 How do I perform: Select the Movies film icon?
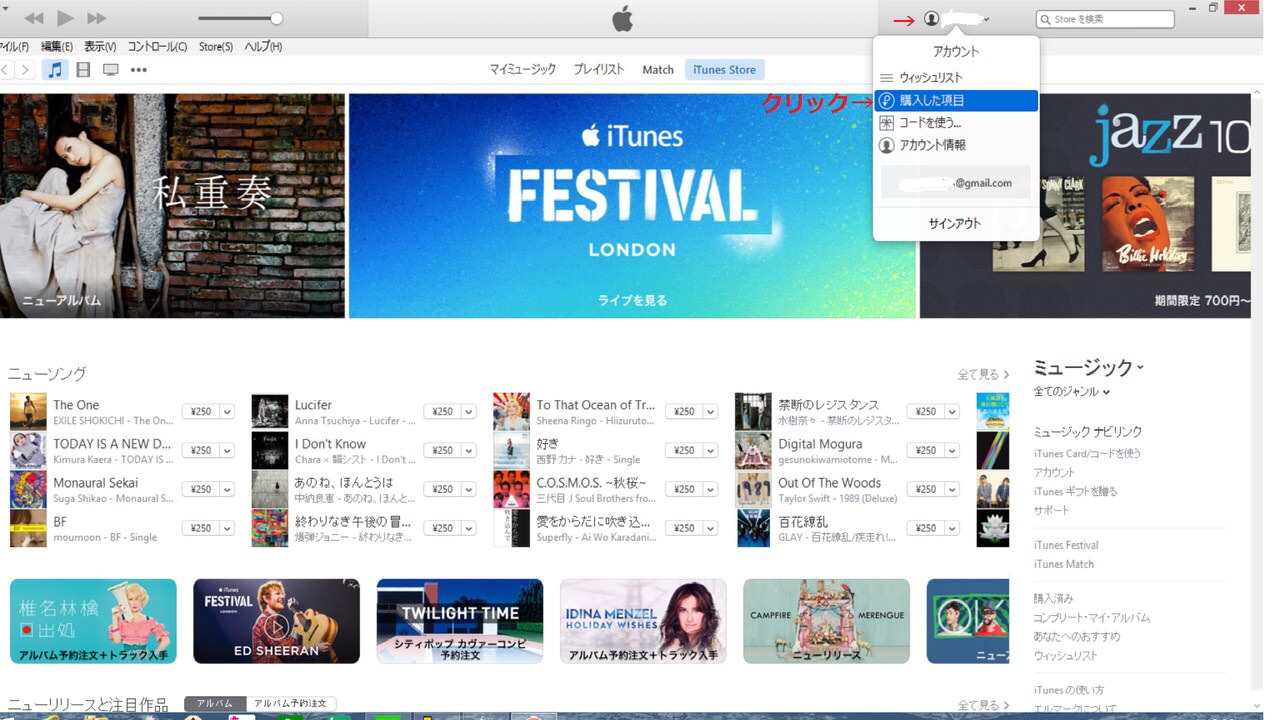click(x=83, y=70)
